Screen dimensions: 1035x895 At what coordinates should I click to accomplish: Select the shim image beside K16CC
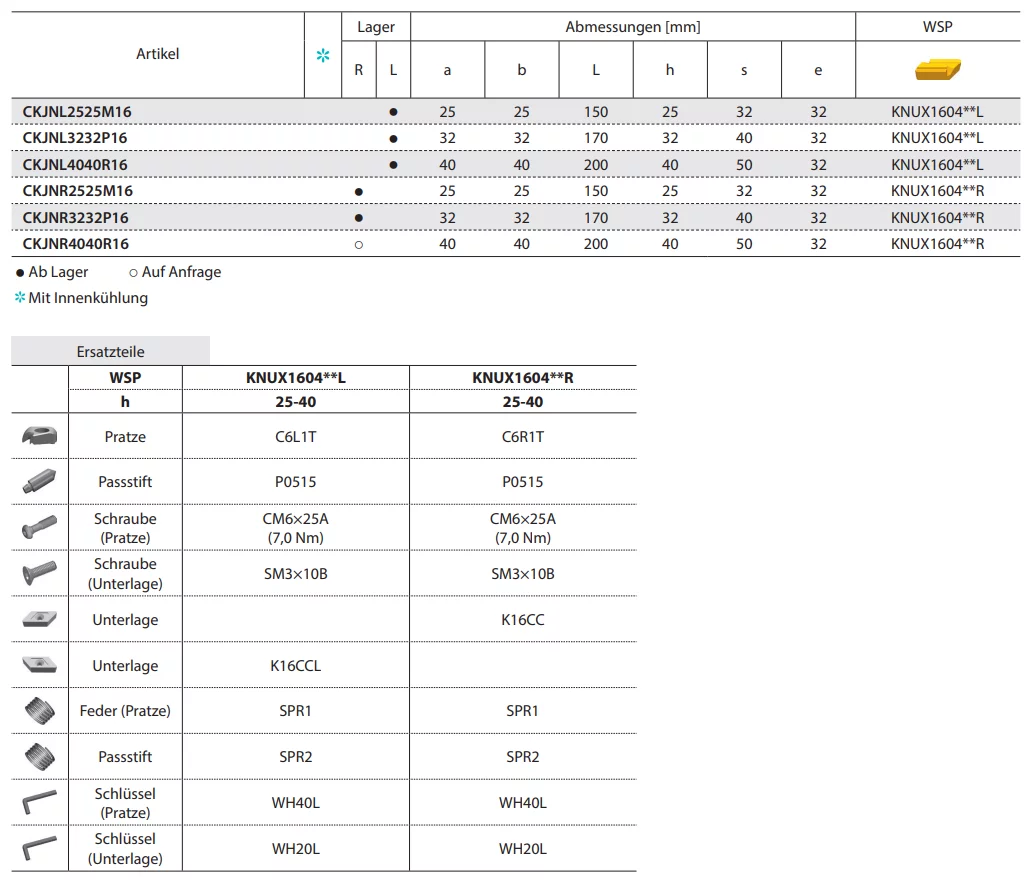[x=39, y=619]
